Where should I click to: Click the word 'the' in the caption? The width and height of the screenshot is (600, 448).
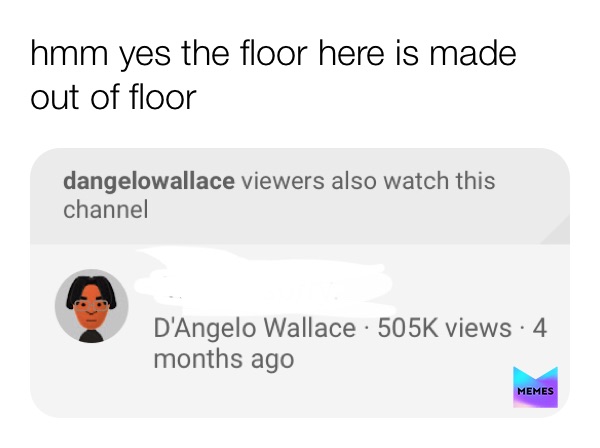(206, 54)
